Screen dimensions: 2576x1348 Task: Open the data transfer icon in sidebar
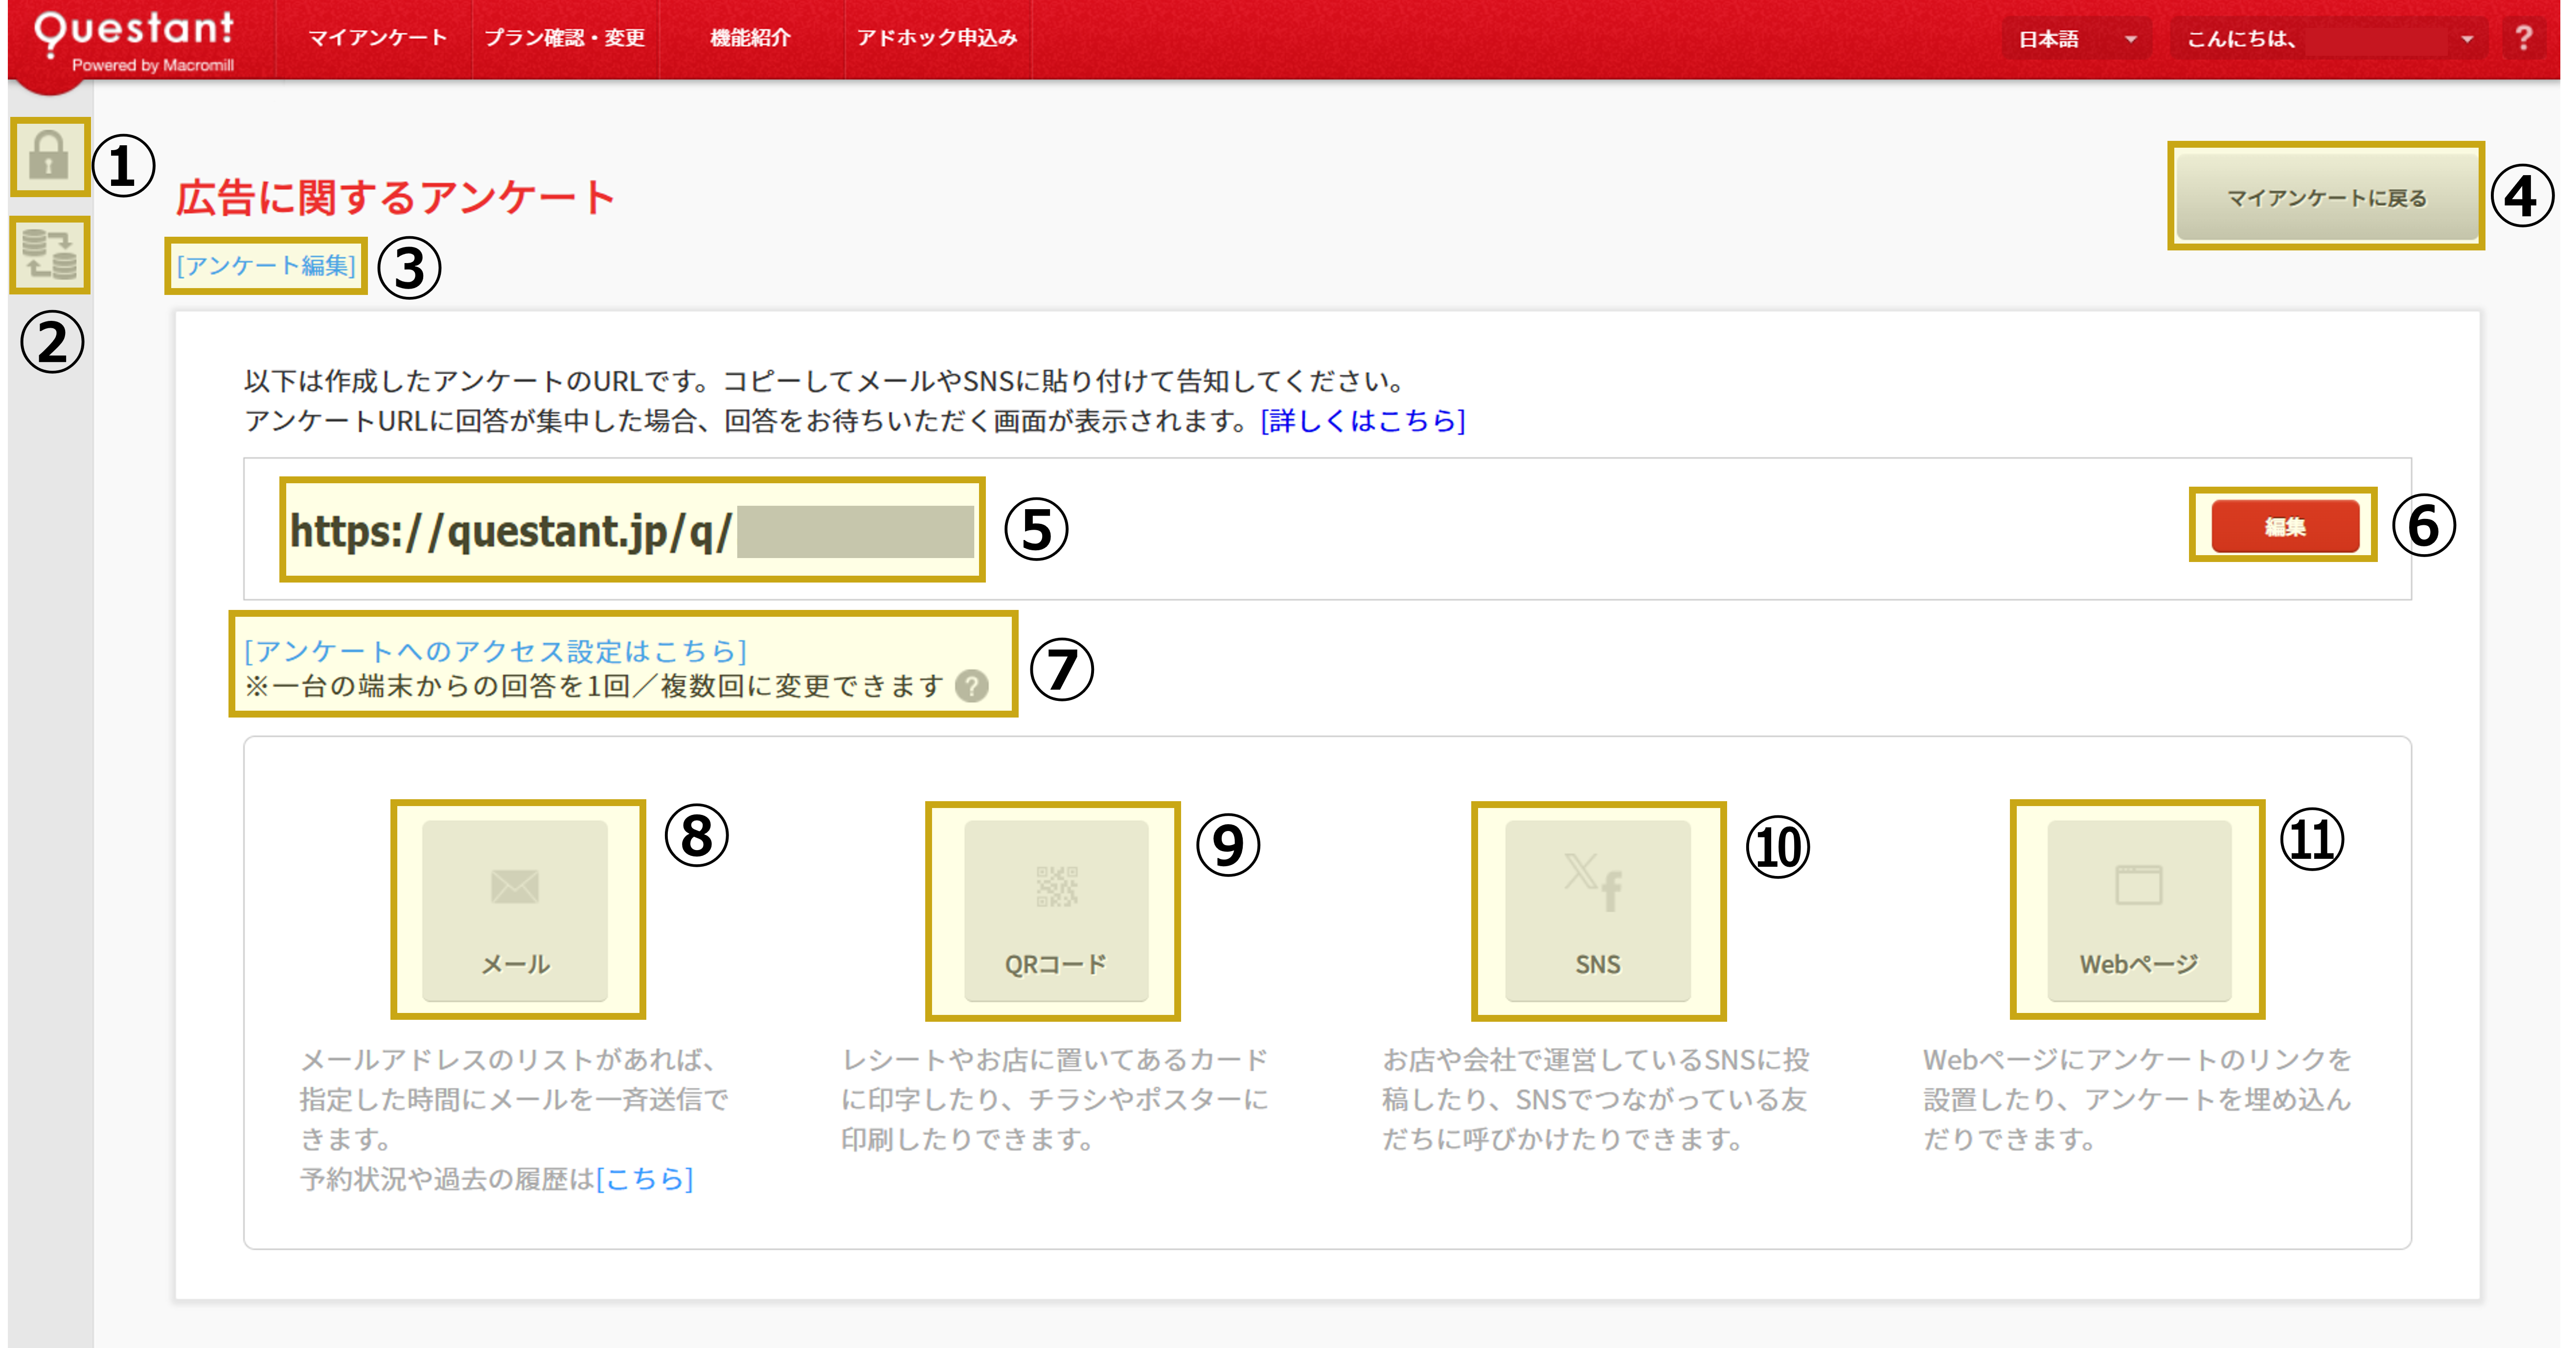tap(50, 255)
